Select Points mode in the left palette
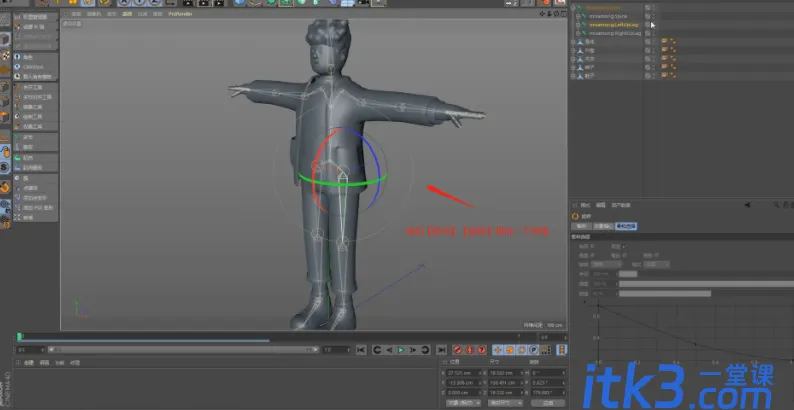Image resolution: width=794 pixels, height=410 pixels. 5,87
